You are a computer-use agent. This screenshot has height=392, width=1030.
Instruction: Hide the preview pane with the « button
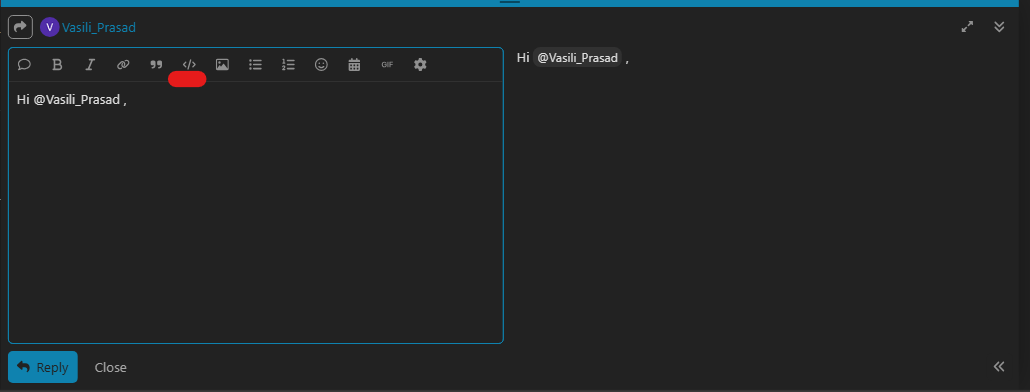(x=999, y=366)
